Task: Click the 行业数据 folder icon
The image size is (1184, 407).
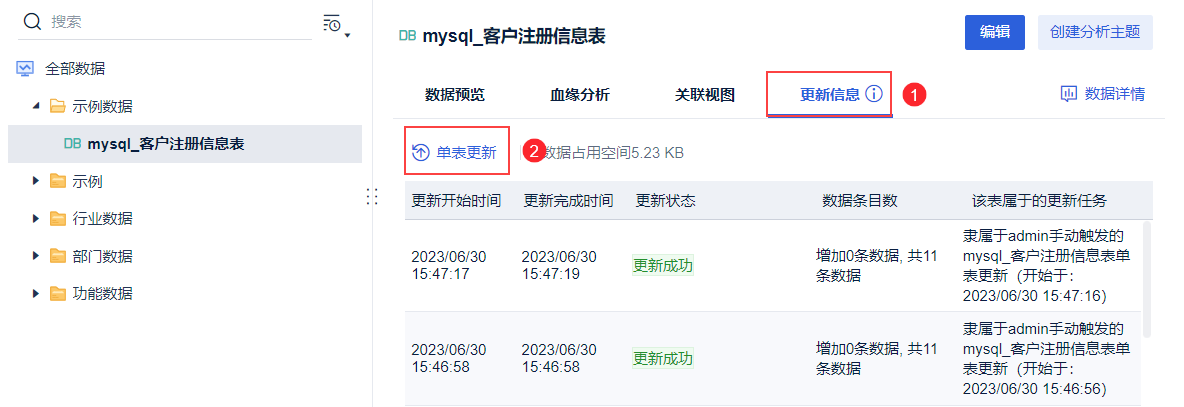Action: click(58, 218)
